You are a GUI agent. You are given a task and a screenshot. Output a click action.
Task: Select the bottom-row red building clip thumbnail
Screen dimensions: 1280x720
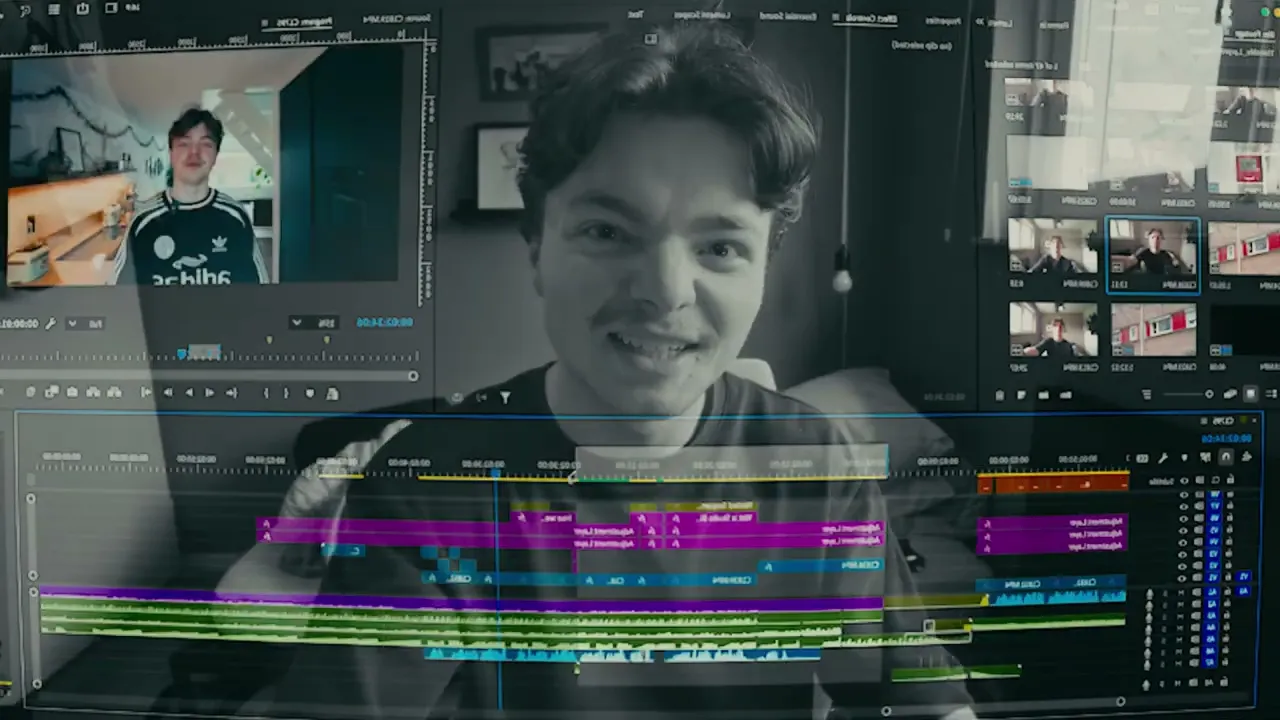tap(1153, 329)
